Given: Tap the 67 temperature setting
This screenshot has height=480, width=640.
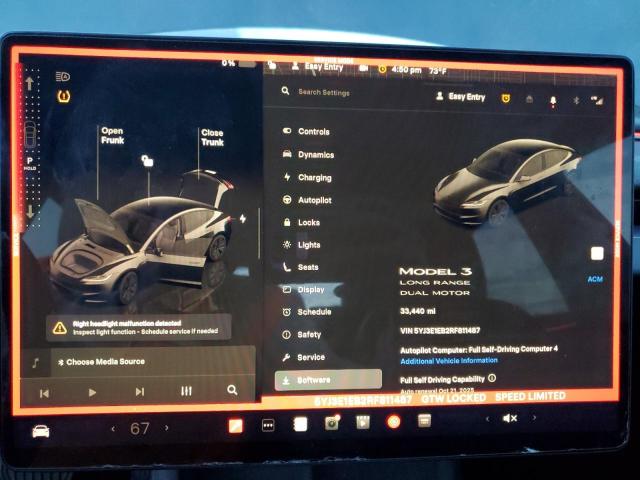Looking at the screenshot, I should [x=140, y=429].
